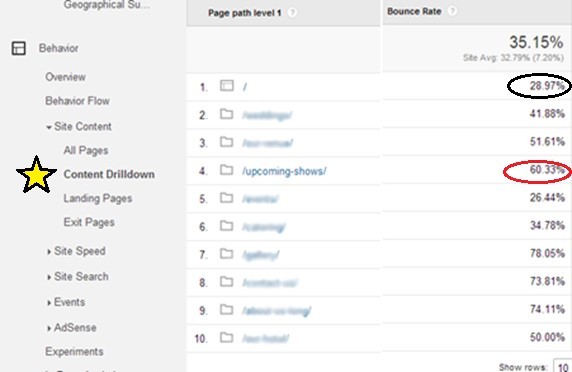Click the folder icon in row 10
Screen dimensions: 572x372
point(227,337)
